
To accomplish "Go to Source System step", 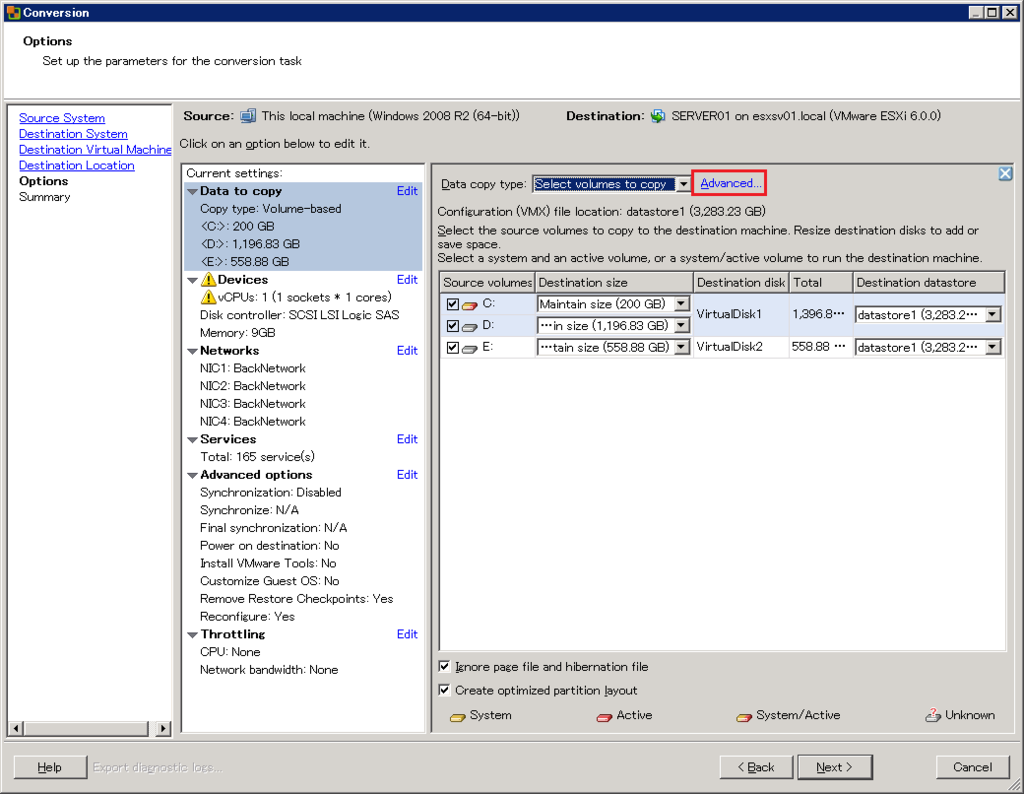I will [62, 118].
